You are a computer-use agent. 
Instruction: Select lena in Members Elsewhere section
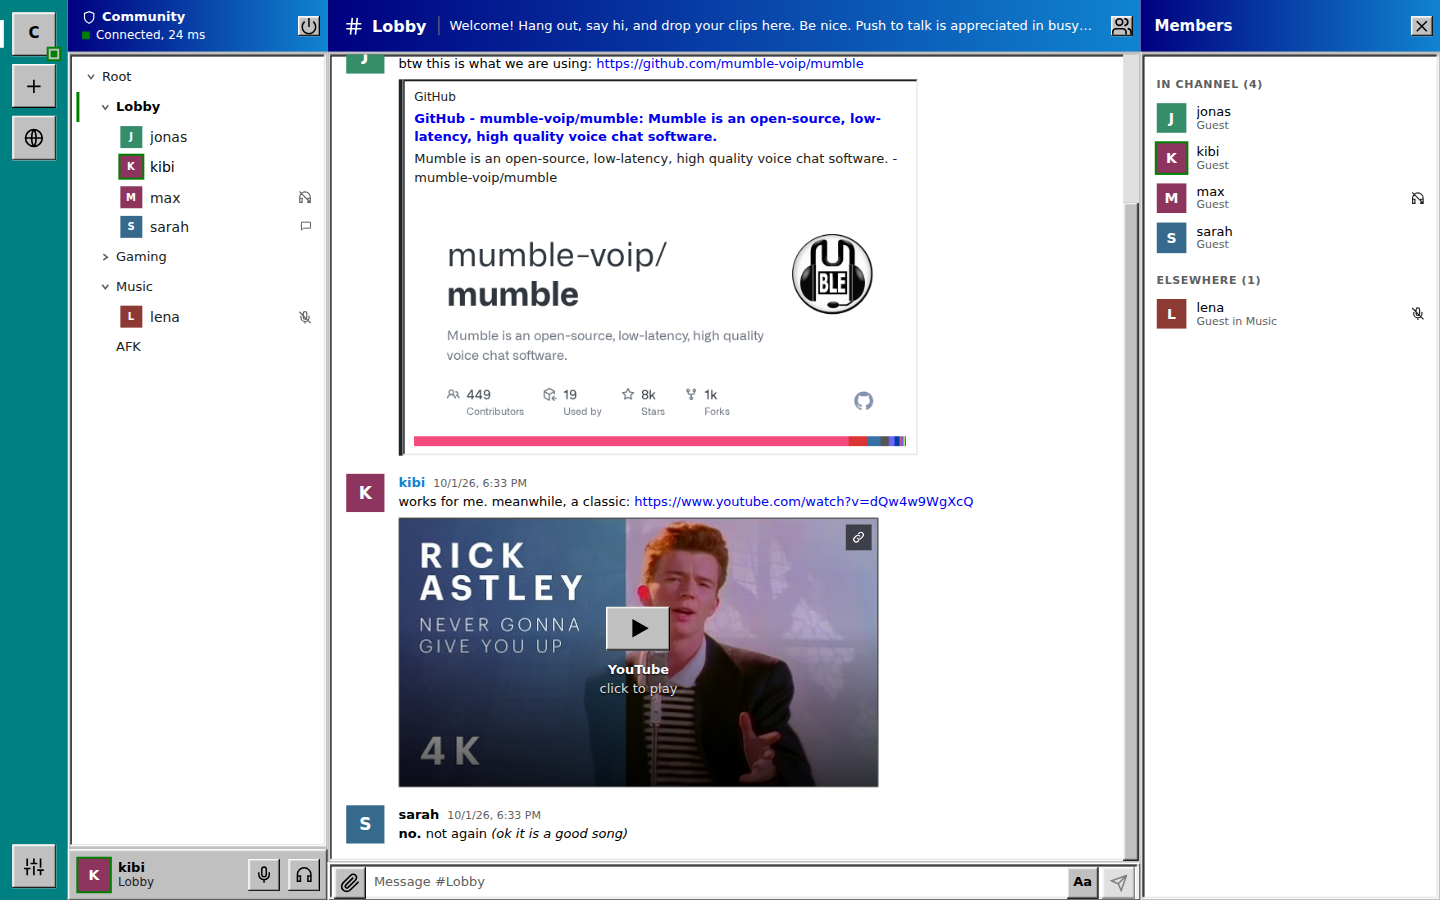[x=1292, y=314]
